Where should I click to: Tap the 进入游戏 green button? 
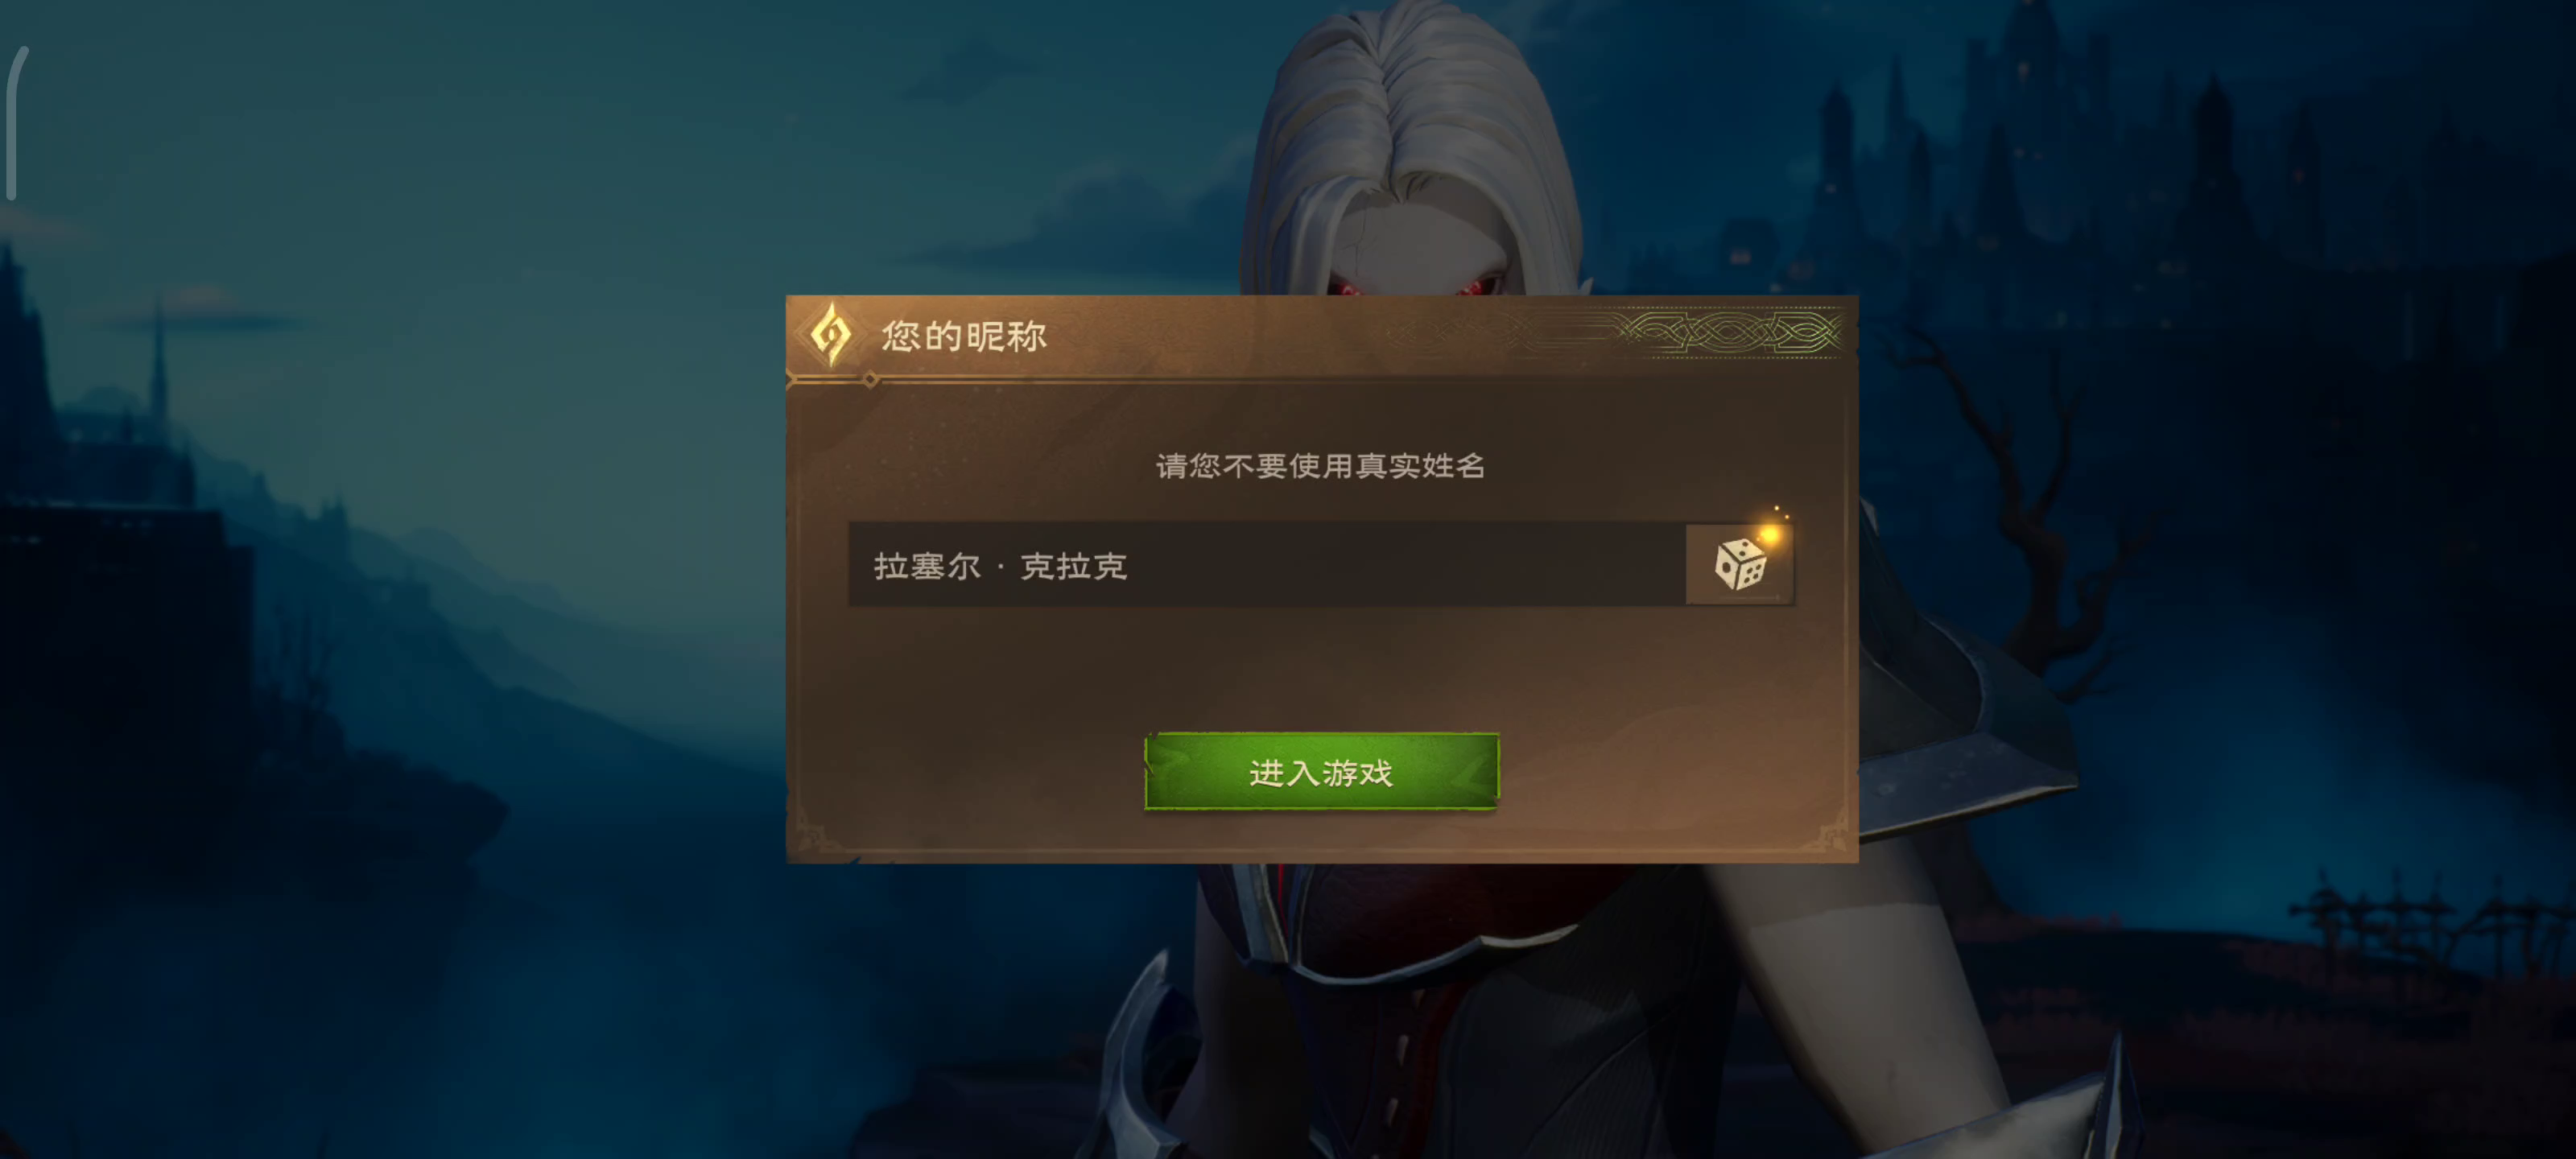(x=1321, y=771)
